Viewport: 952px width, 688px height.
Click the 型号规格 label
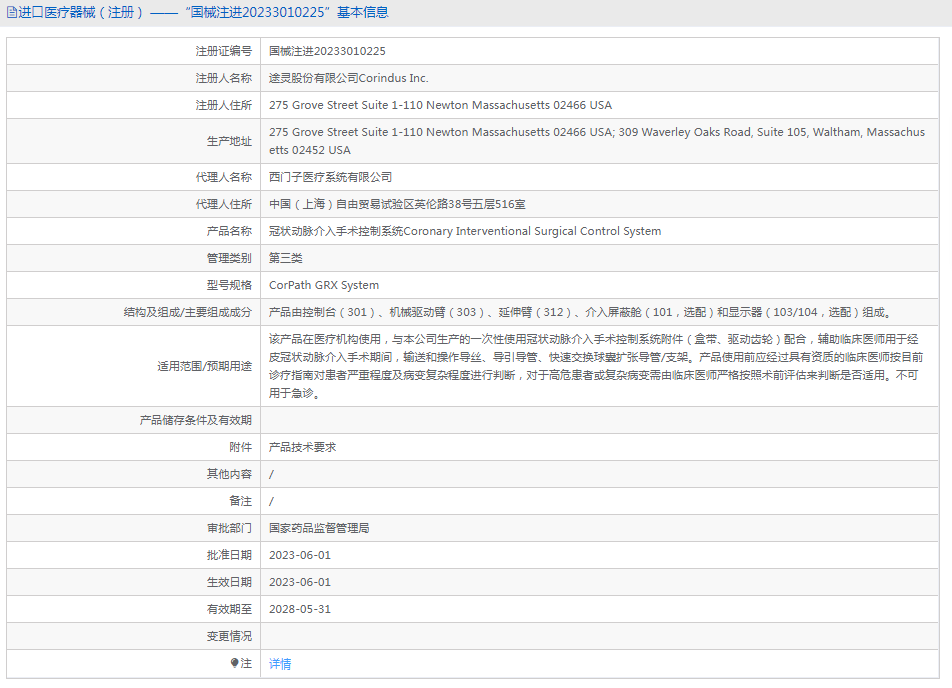tap(229, 285)
